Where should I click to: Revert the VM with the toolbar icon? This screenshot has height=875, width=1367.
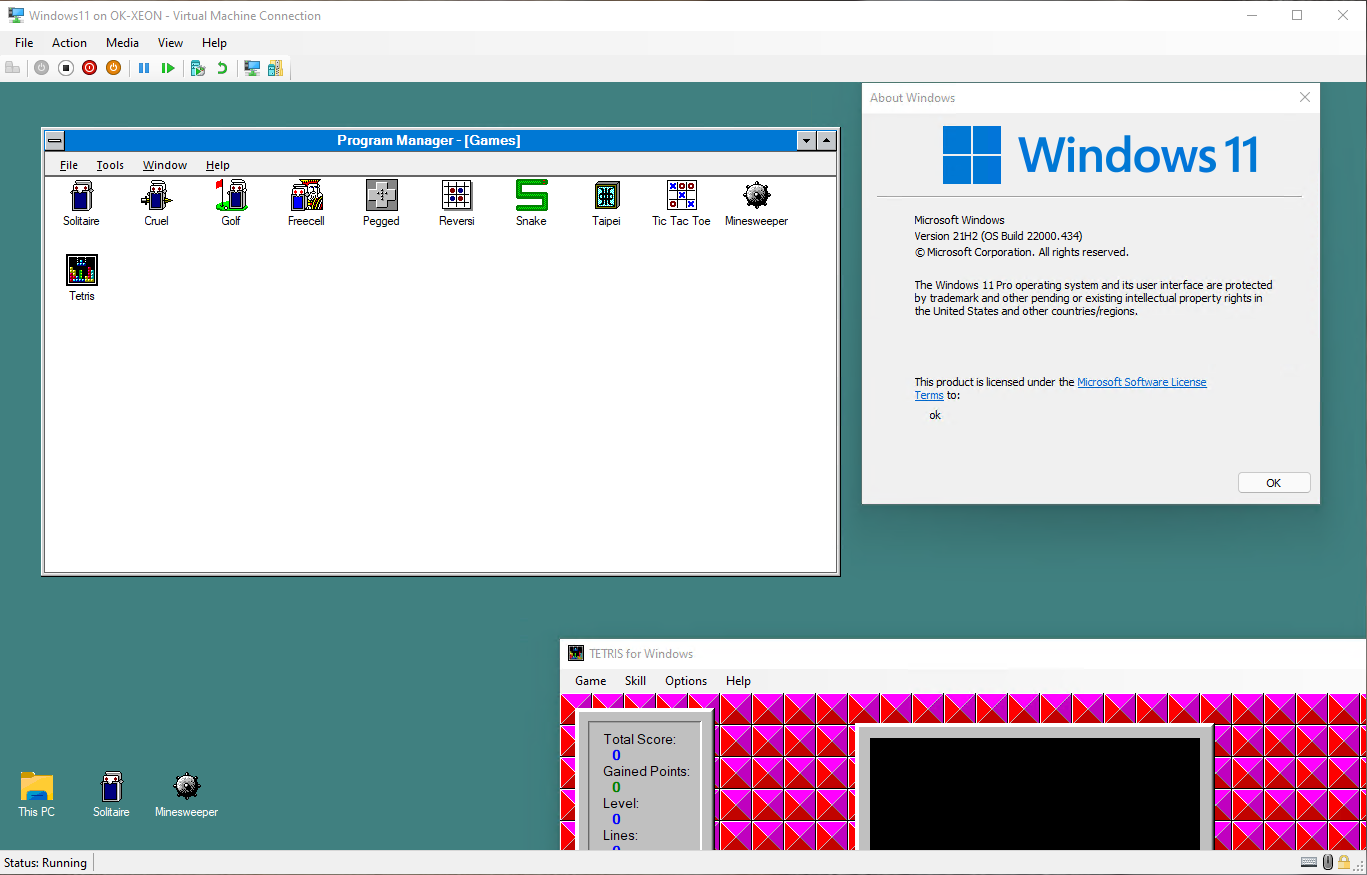point(221,67)
